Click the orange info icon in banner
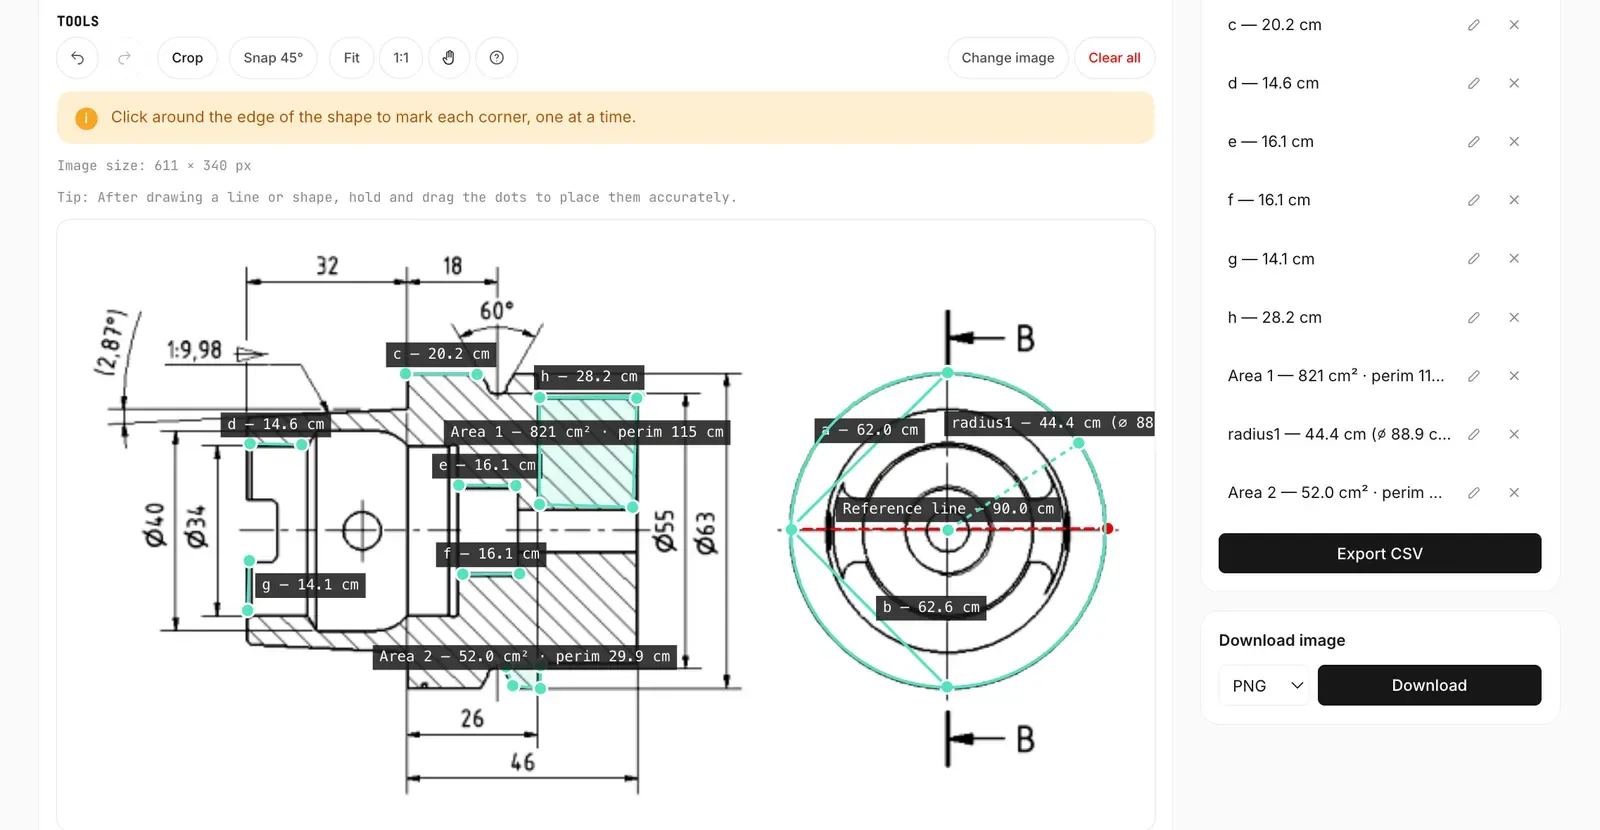 [87, 118]
